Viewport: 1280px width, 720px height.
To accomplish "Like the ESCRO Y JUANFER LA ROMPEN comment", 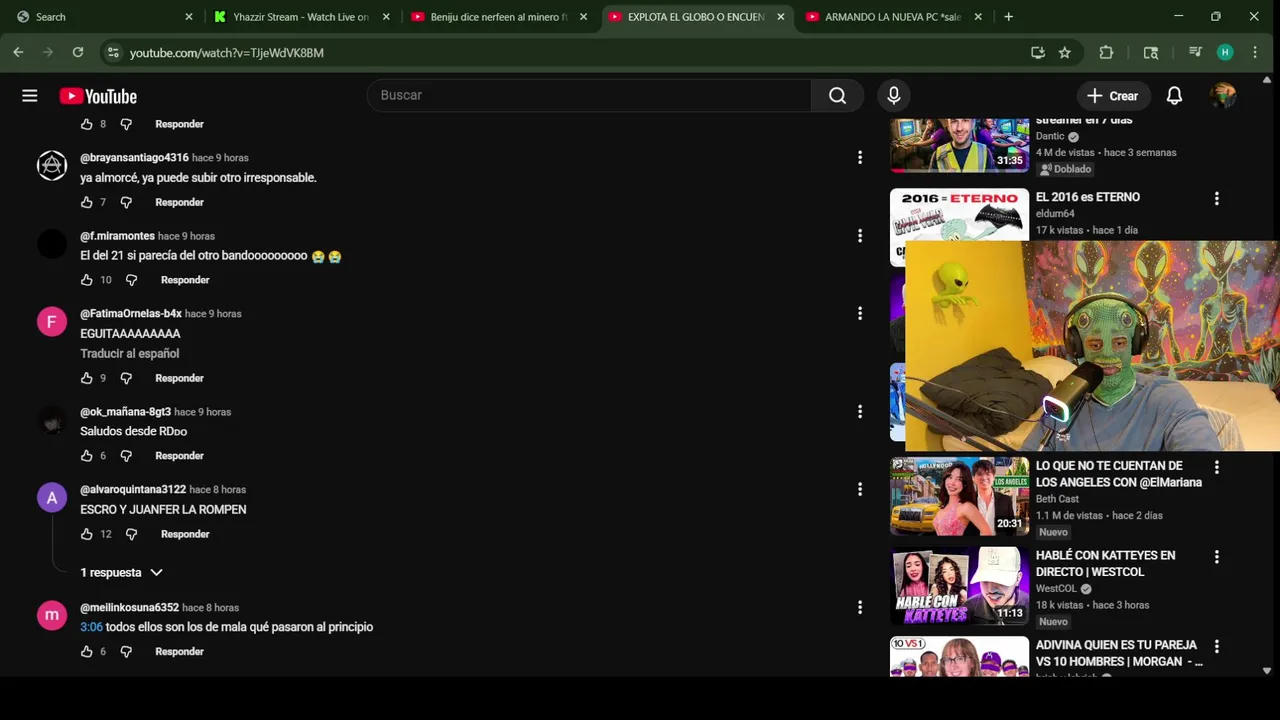I will pyautogui.click(x=86, y=534).
